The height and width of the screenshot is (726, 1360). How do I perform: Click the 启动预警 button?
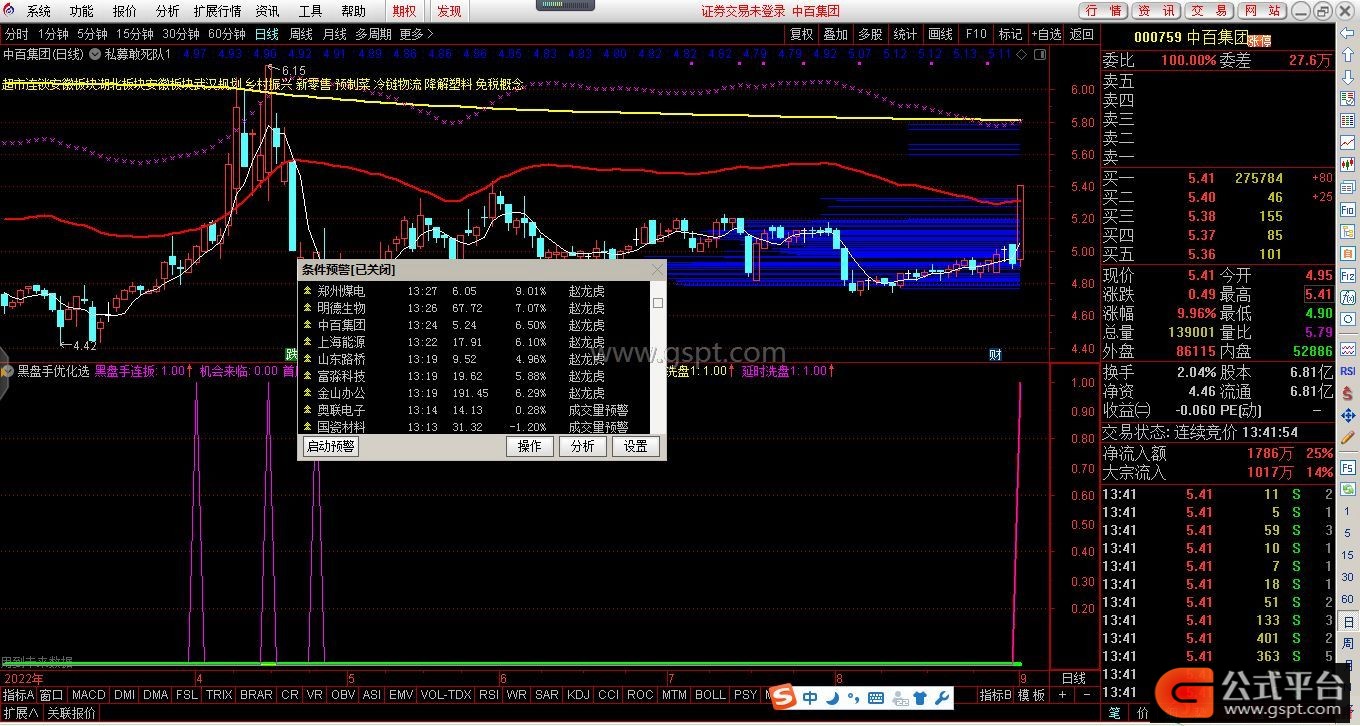point(331,446)
